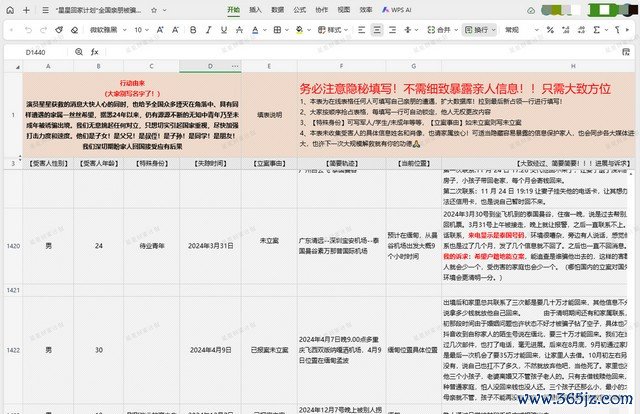Activate the format painter brush

(x=59, y=30)
